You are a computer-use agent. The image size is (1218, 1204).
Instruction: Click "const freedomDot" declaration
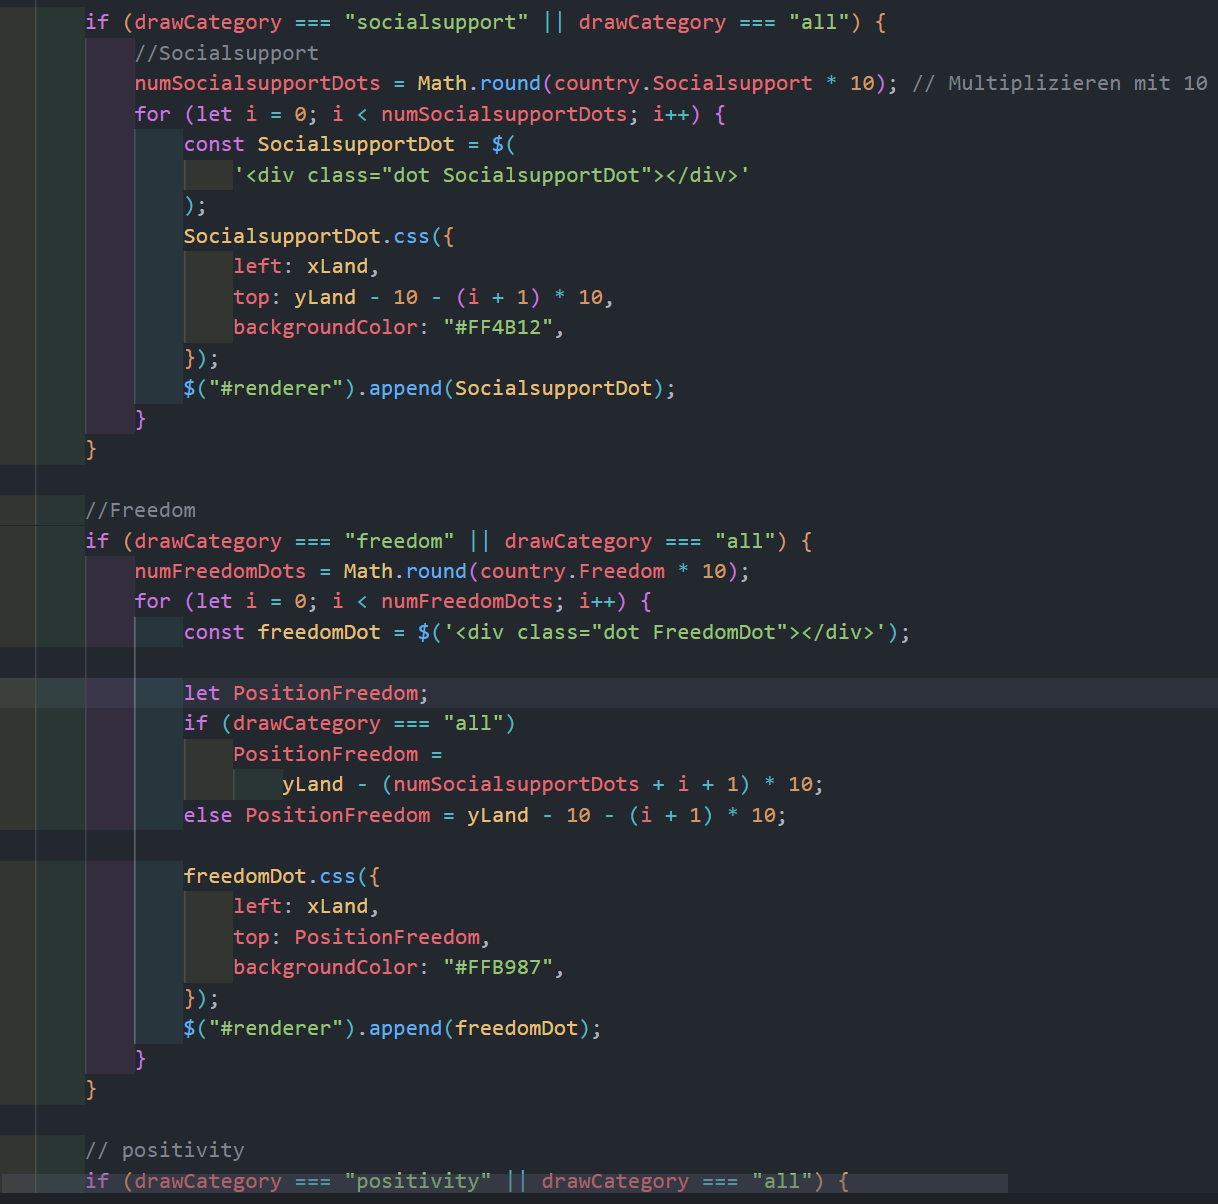coord(281,632)
